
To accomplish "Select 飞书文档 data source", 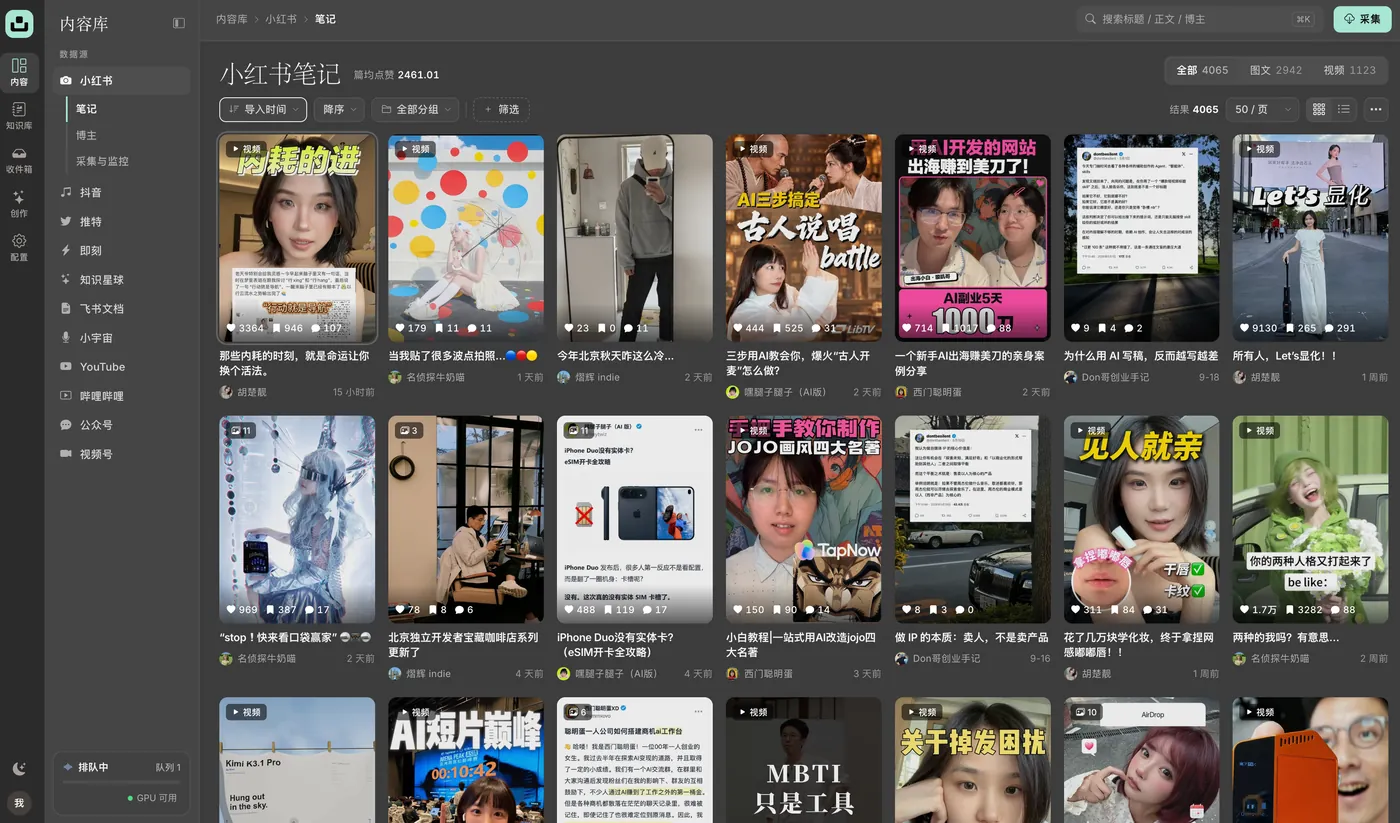I will coord(122,308).
